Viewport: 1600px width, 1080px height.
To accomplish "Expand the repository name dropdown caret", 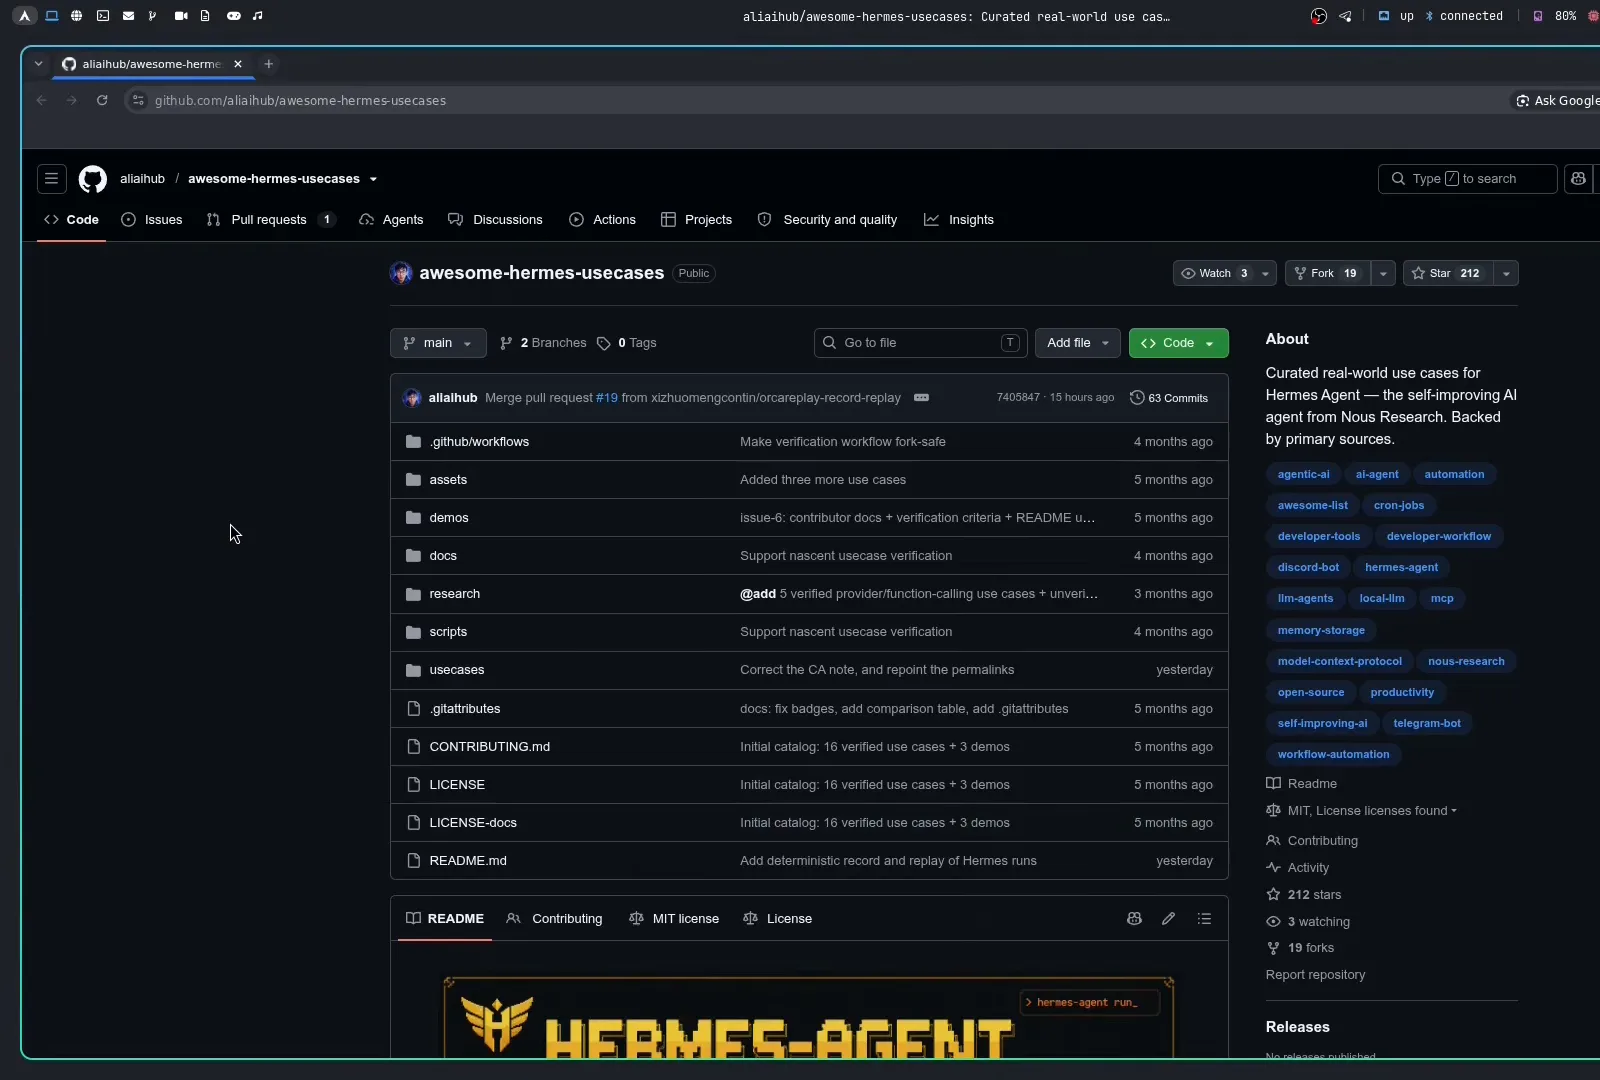I will click(373, 180).
